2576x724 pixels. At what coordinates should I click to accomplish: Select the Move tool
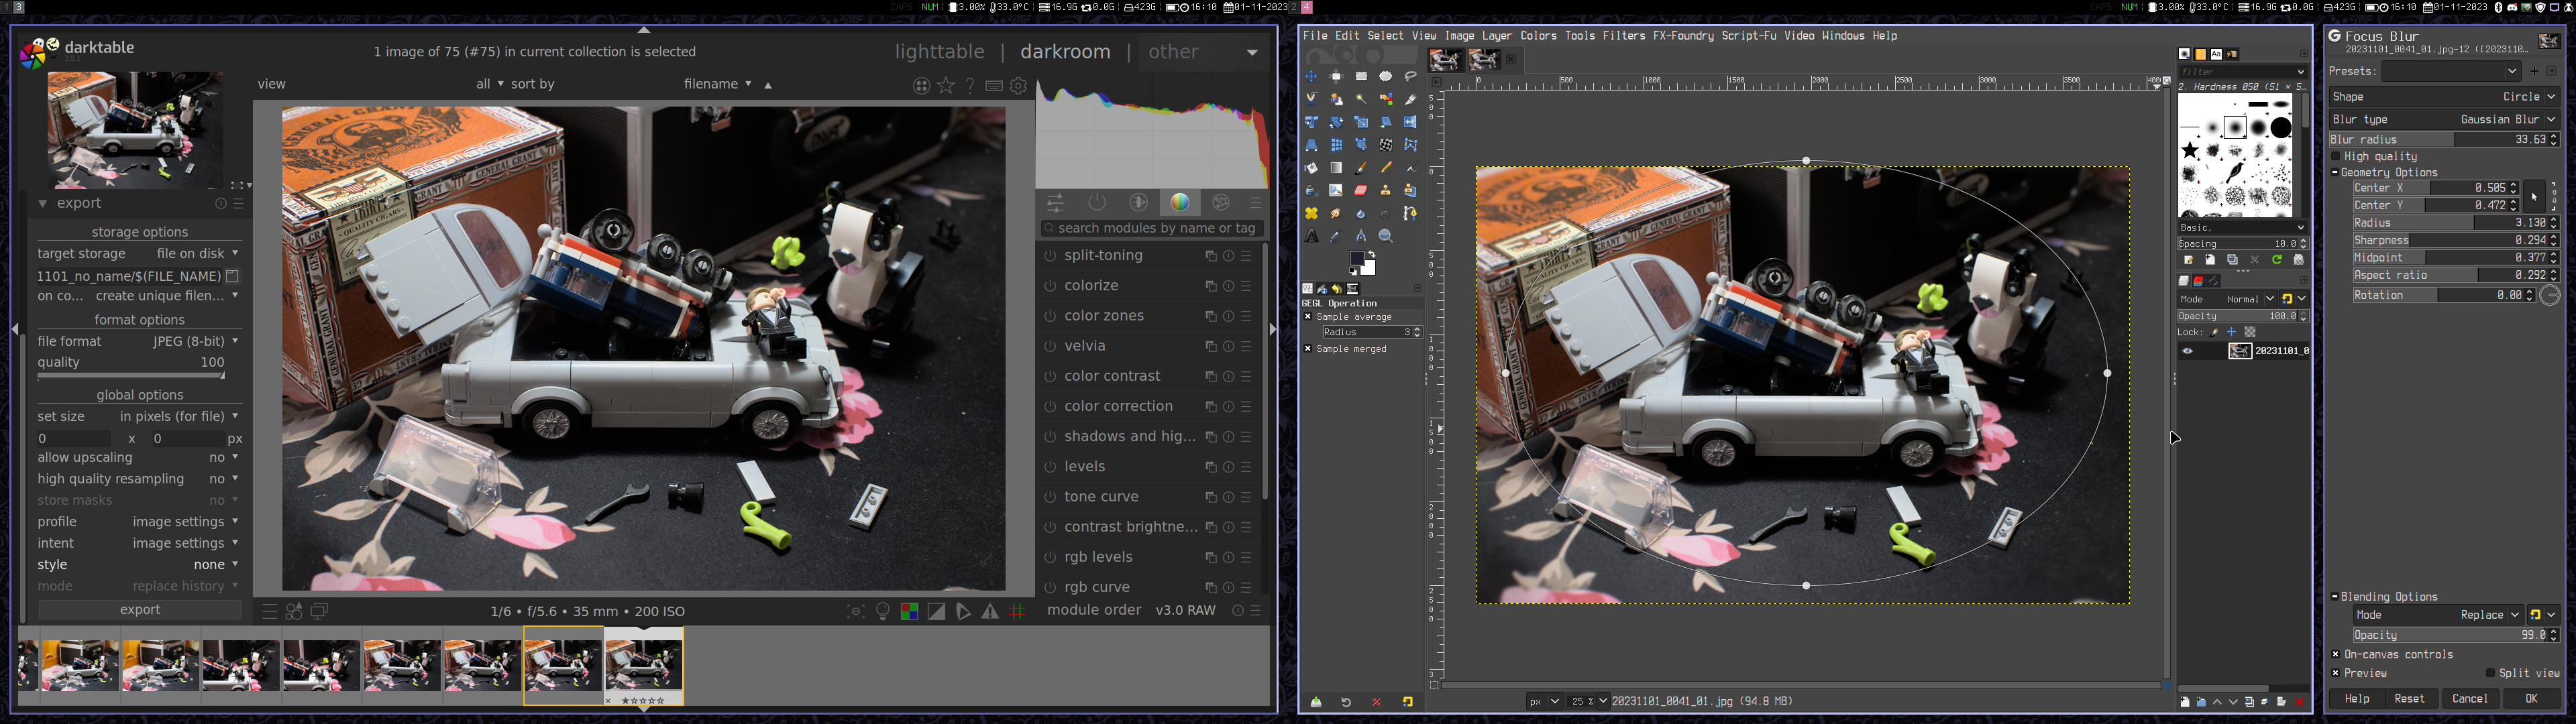tap(1311, 76)
